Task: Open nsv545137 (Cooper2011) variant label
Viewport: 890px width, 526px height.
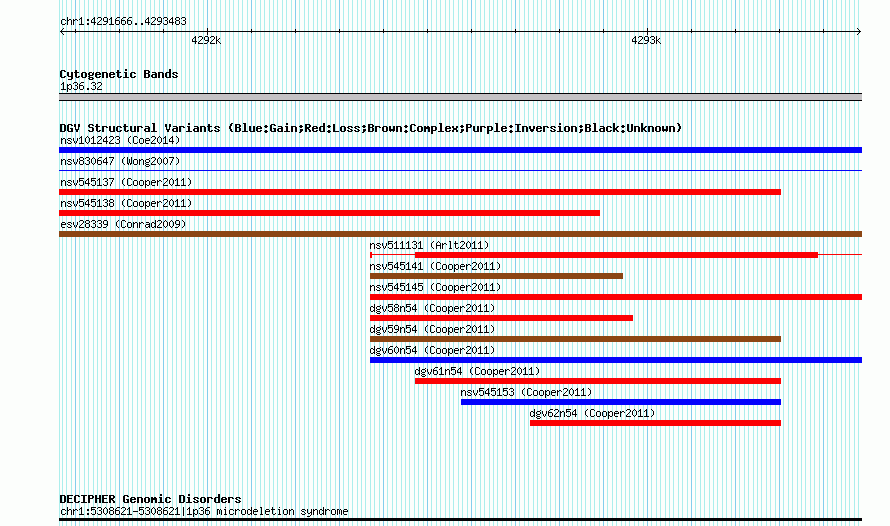Action: [x=126, y=182]
